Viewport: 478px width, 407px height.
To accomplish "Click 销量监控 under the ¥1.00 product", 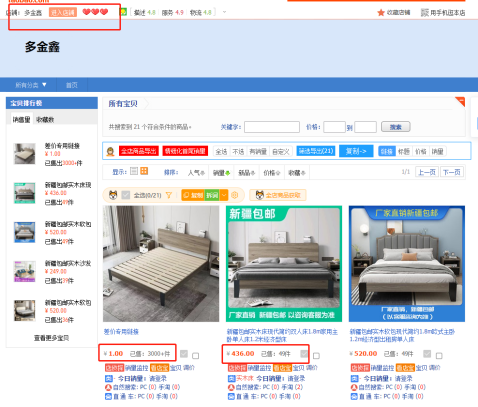I will (x=136, y=368).
